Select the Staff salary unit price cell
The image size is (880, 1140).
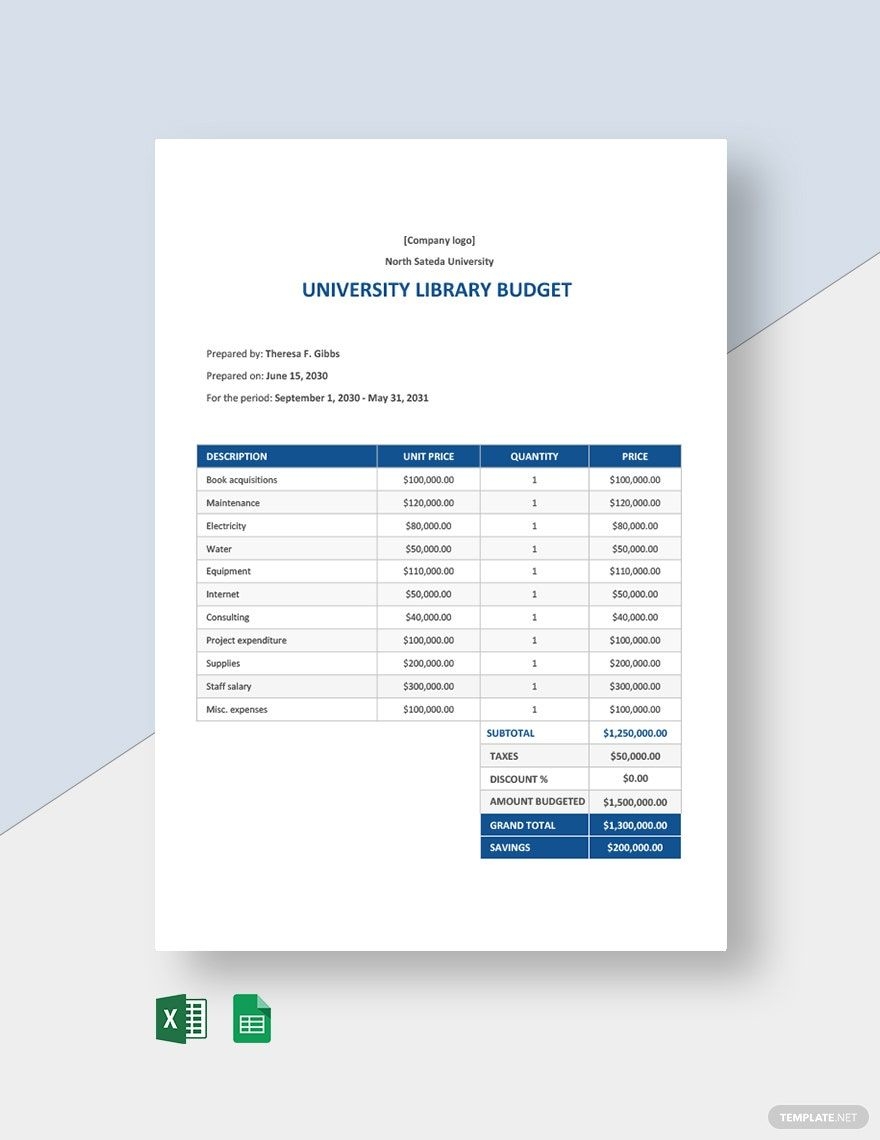428,687
